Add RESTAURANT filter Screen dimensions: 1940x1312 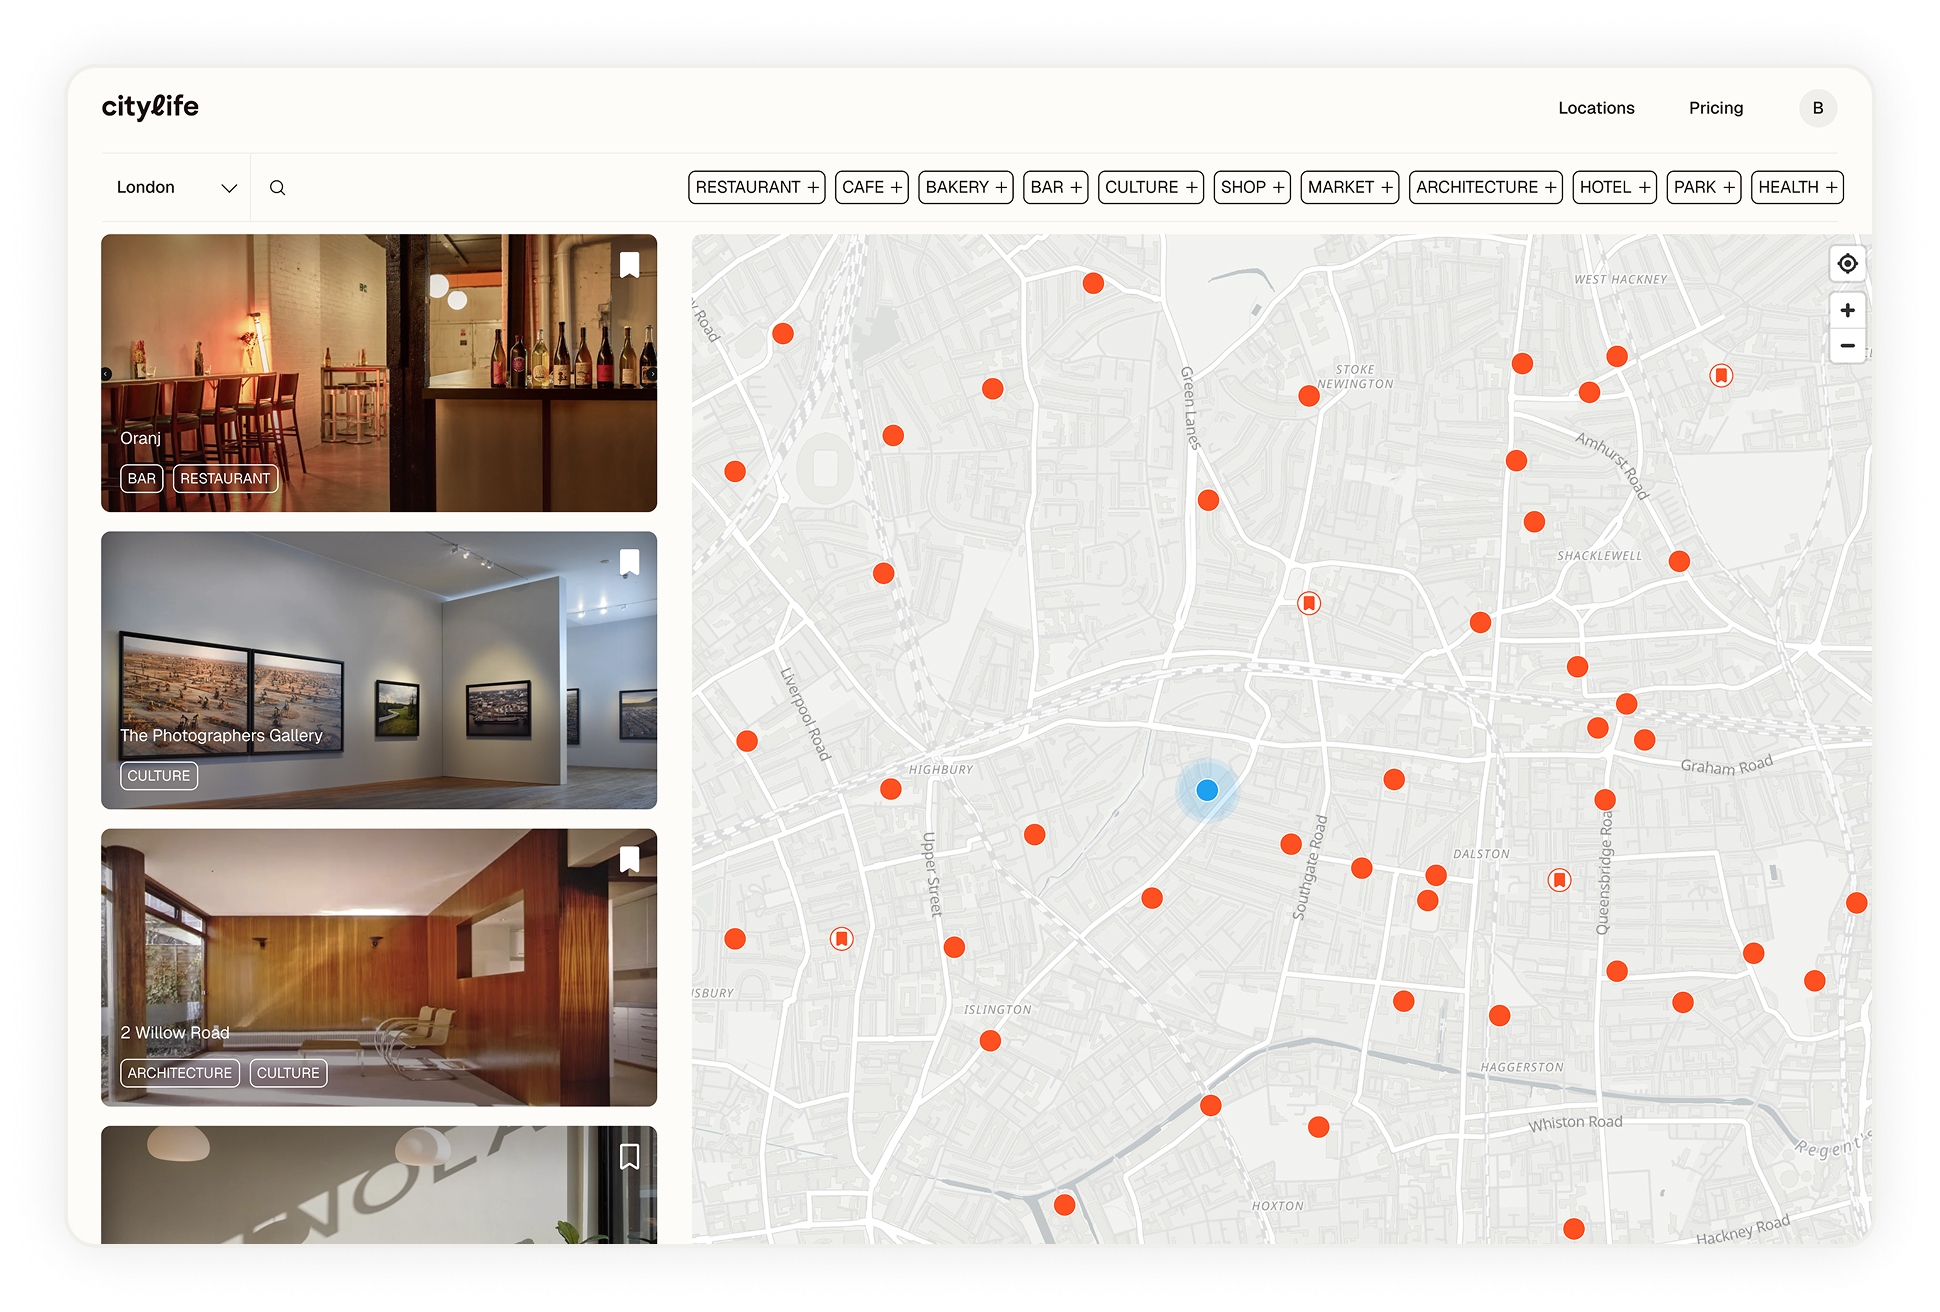point(757,188)
